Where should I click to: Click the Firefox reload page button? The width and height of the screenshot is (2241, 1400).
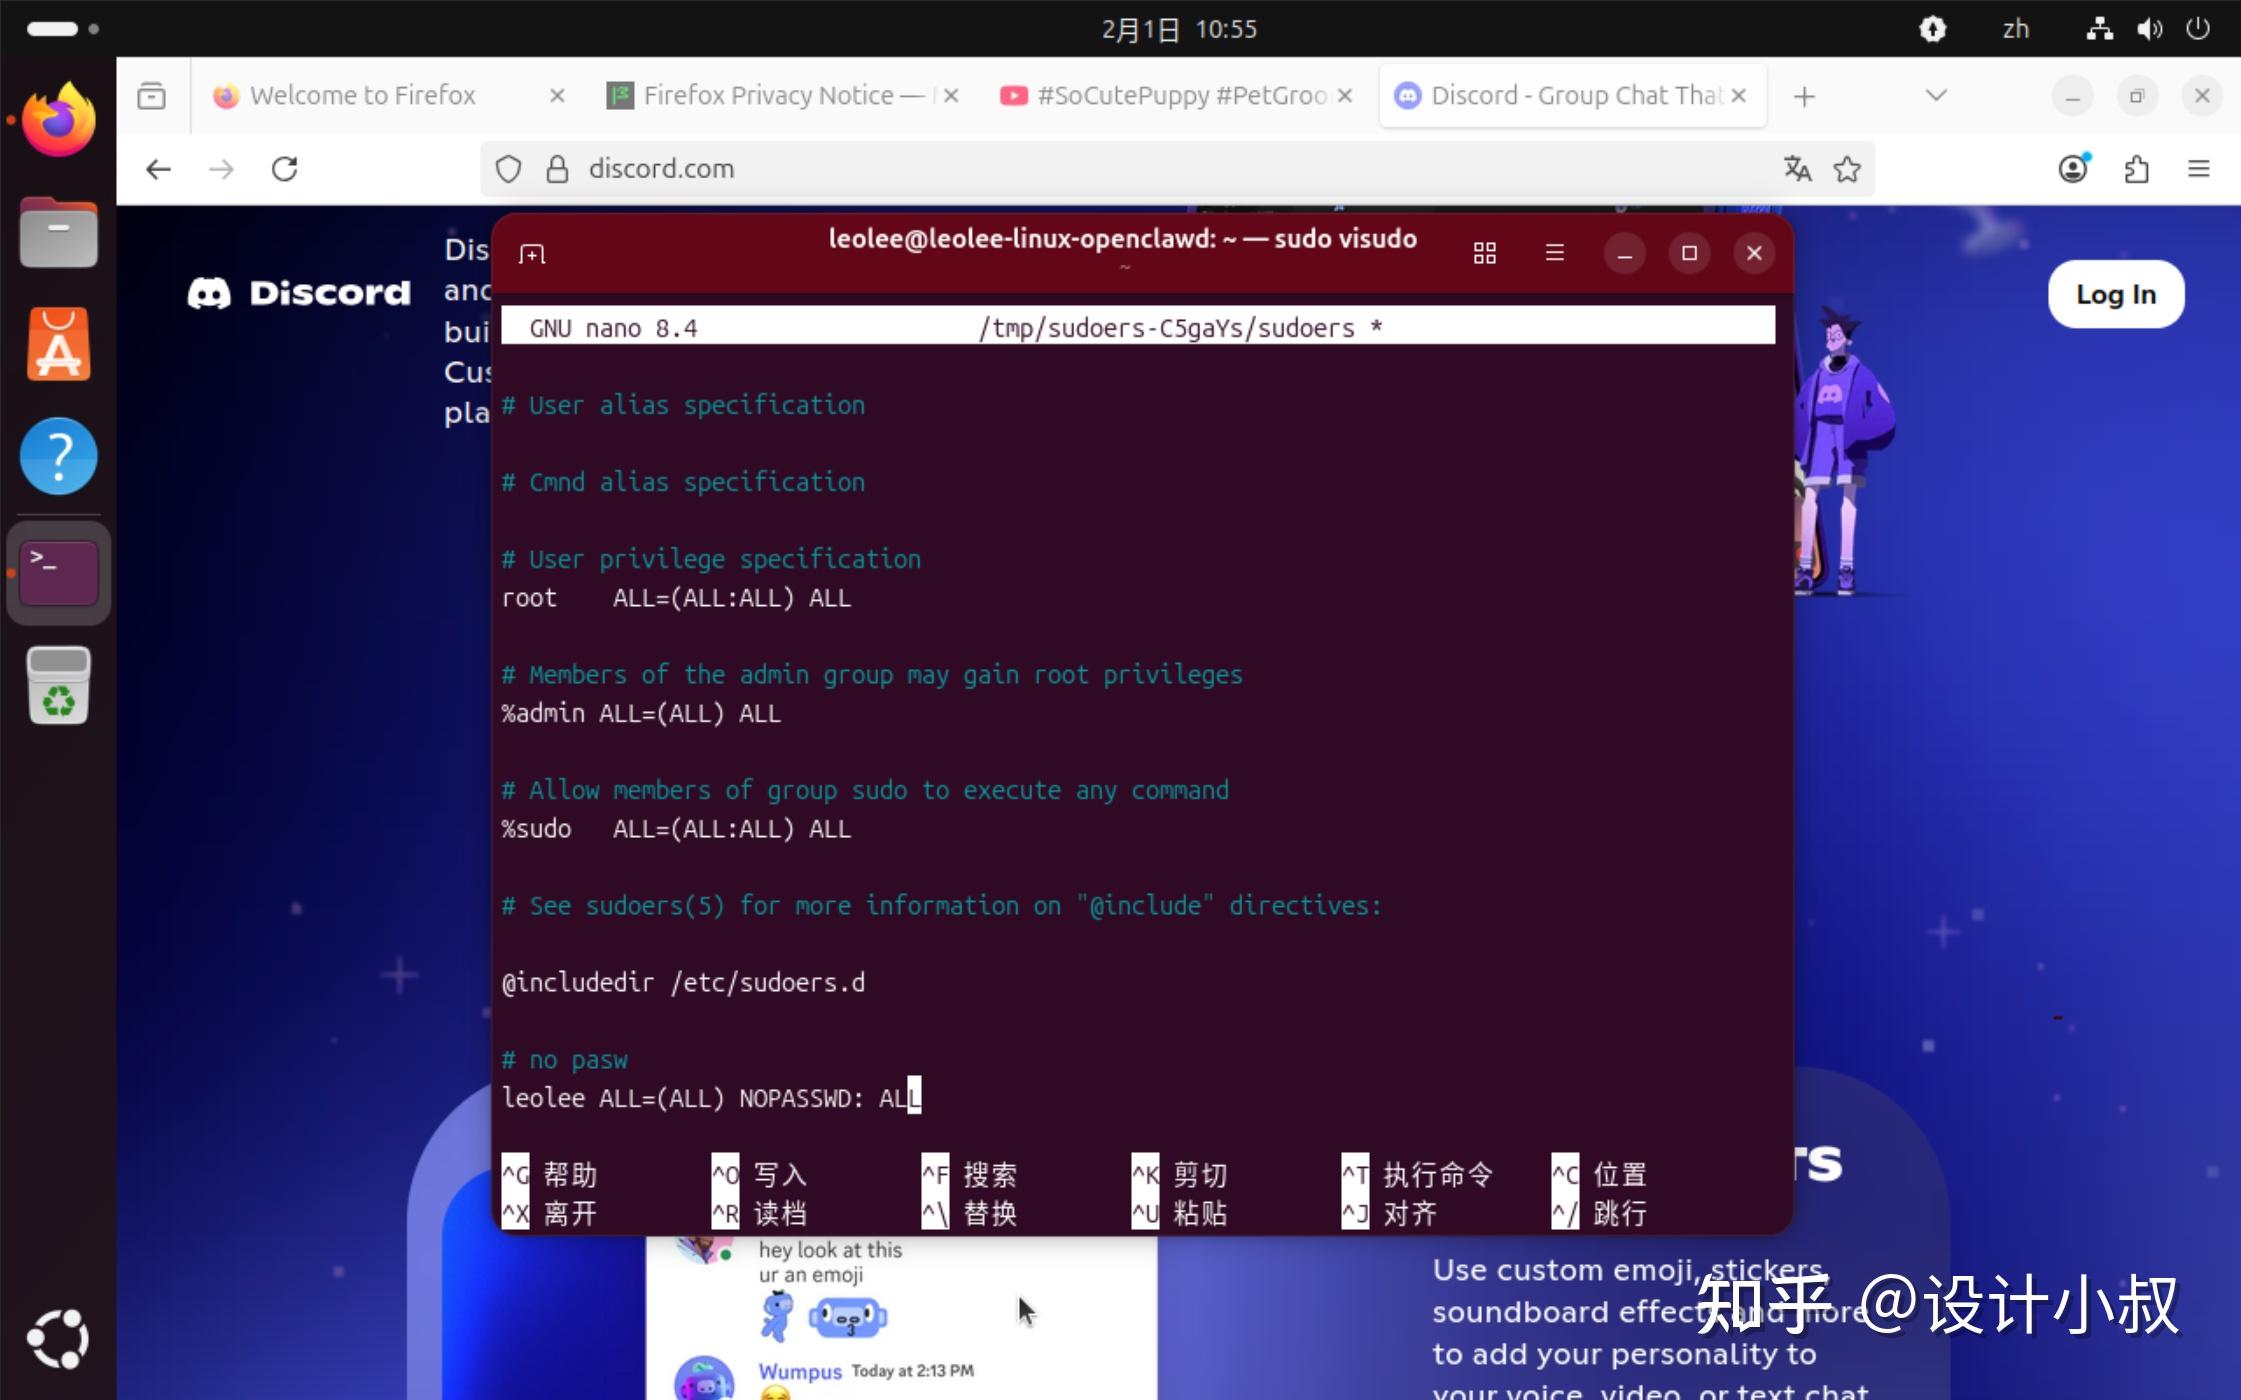coord(285,169)
